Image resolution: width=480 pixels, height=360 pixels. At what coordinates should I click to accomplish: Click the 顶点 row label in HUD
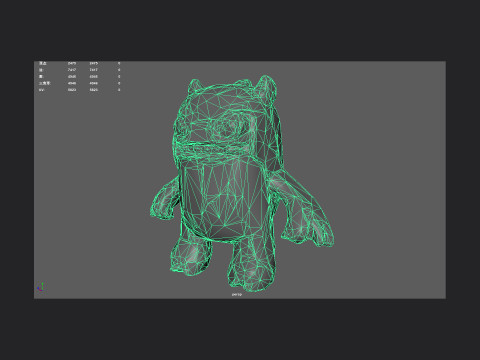pyautogui.click(x=42, y=63)
